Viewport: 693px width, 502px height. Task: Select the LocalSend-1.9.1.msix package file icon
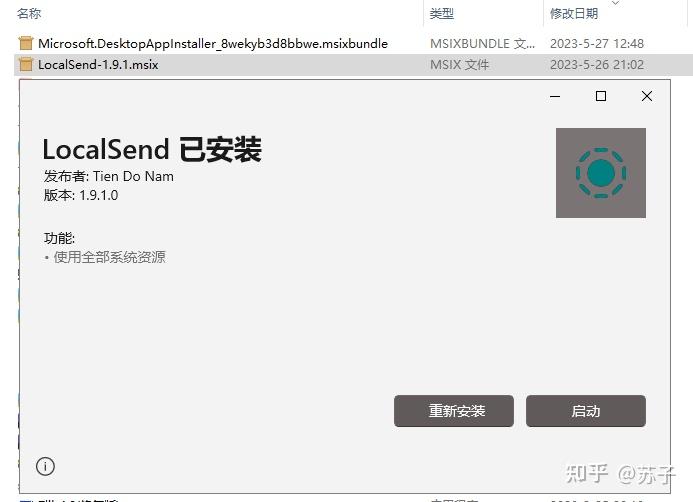click(x=26, y=65)
